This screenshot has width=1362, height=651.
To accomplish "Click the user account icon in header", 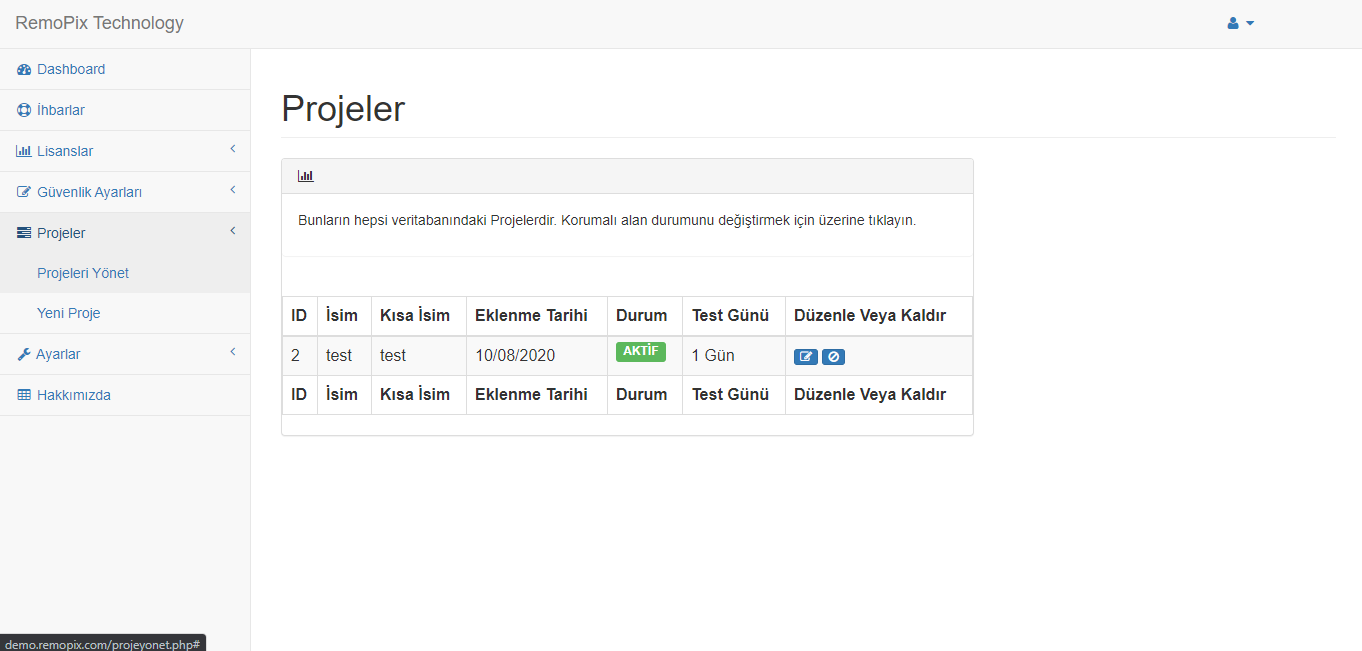I will 1233,23.
